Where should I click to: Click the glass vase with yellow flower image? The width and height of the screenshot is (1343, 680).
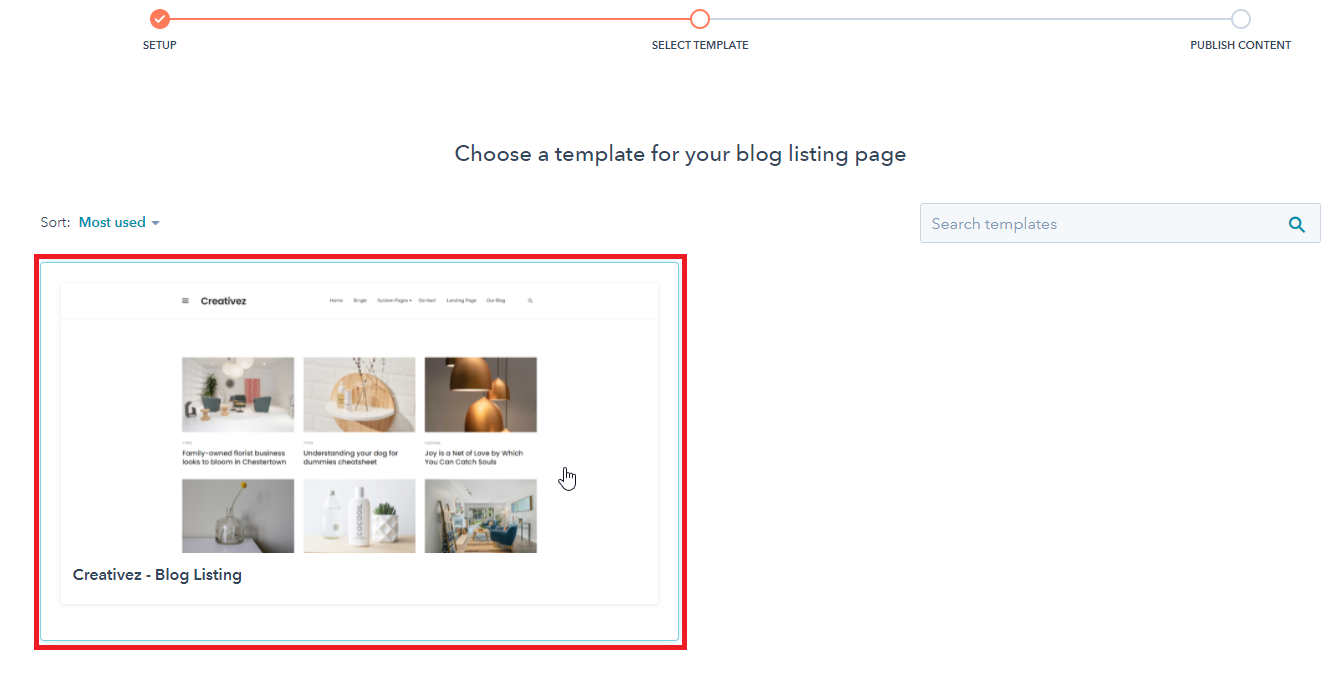coord(238,516)
